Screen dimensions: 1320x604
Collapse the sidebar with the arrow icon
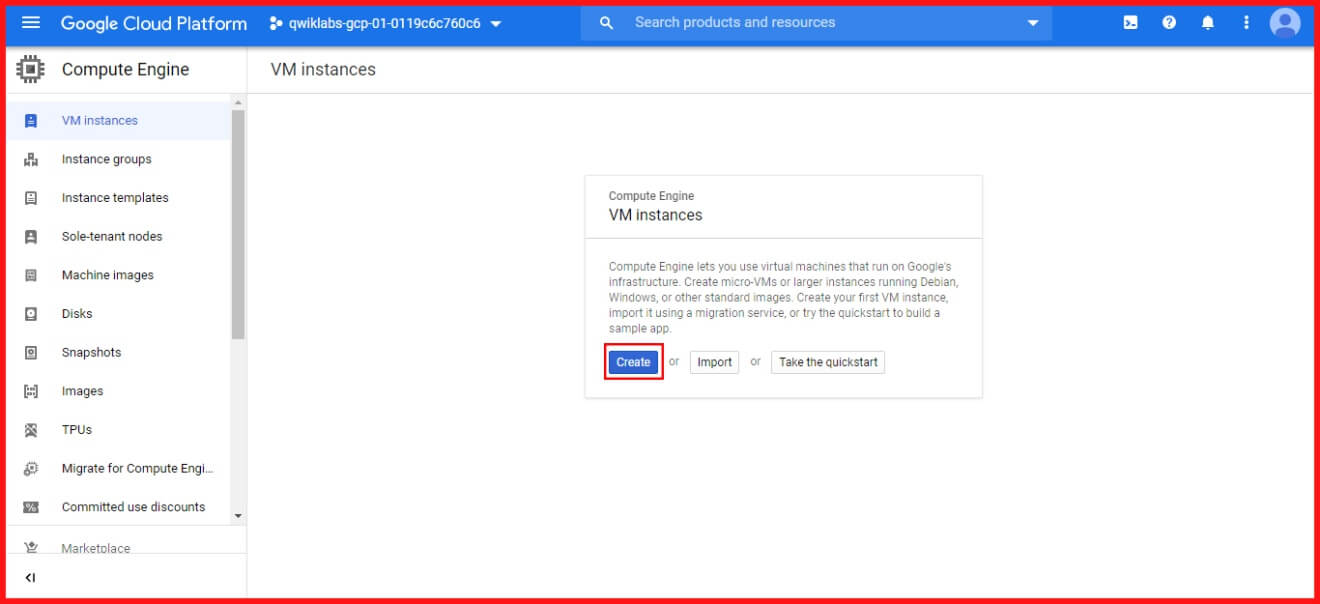point(30,578)
